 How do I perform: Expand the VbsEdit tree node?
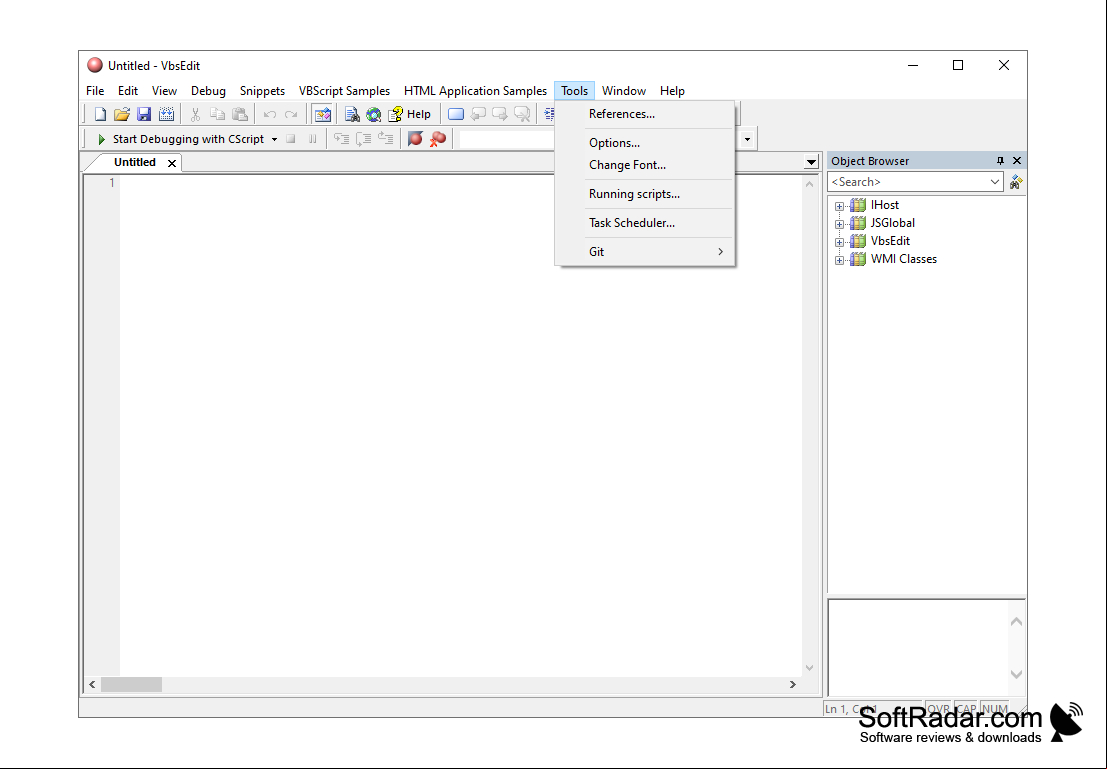[839, 242]
